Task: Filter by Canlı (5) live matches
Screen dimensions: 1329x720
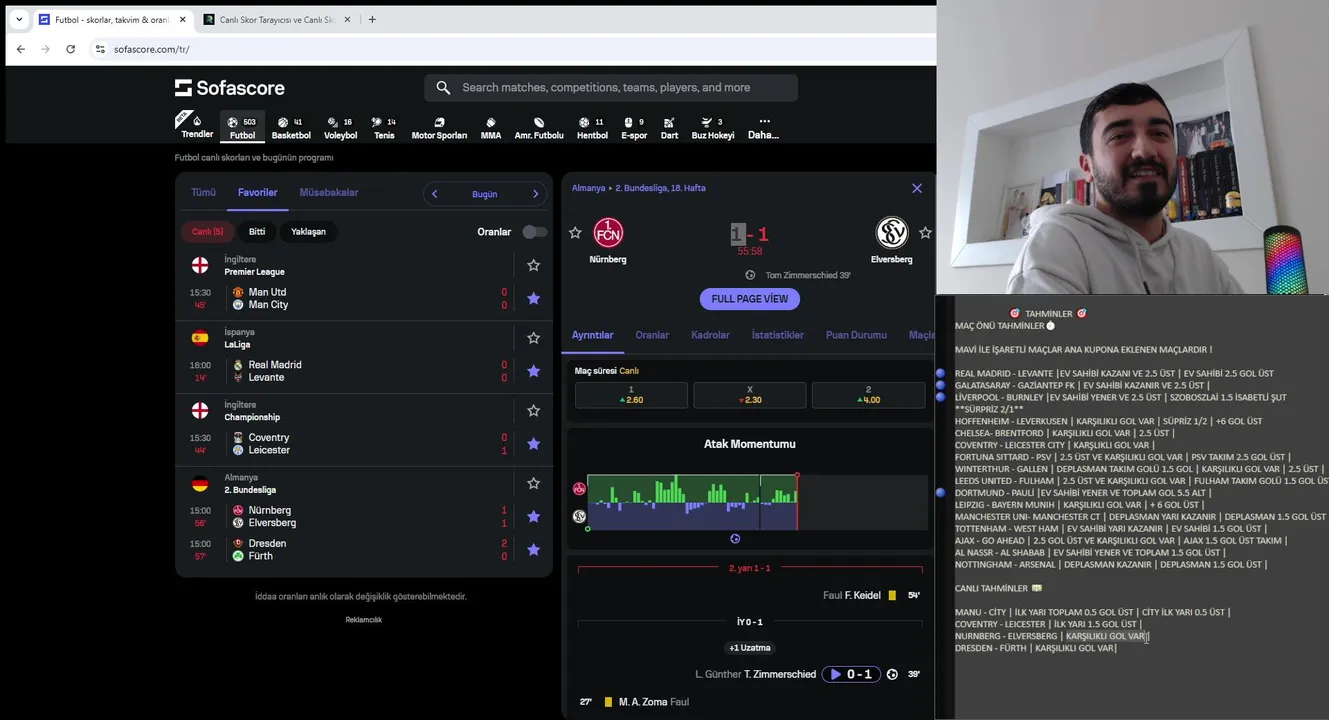Action: point(208,232)
